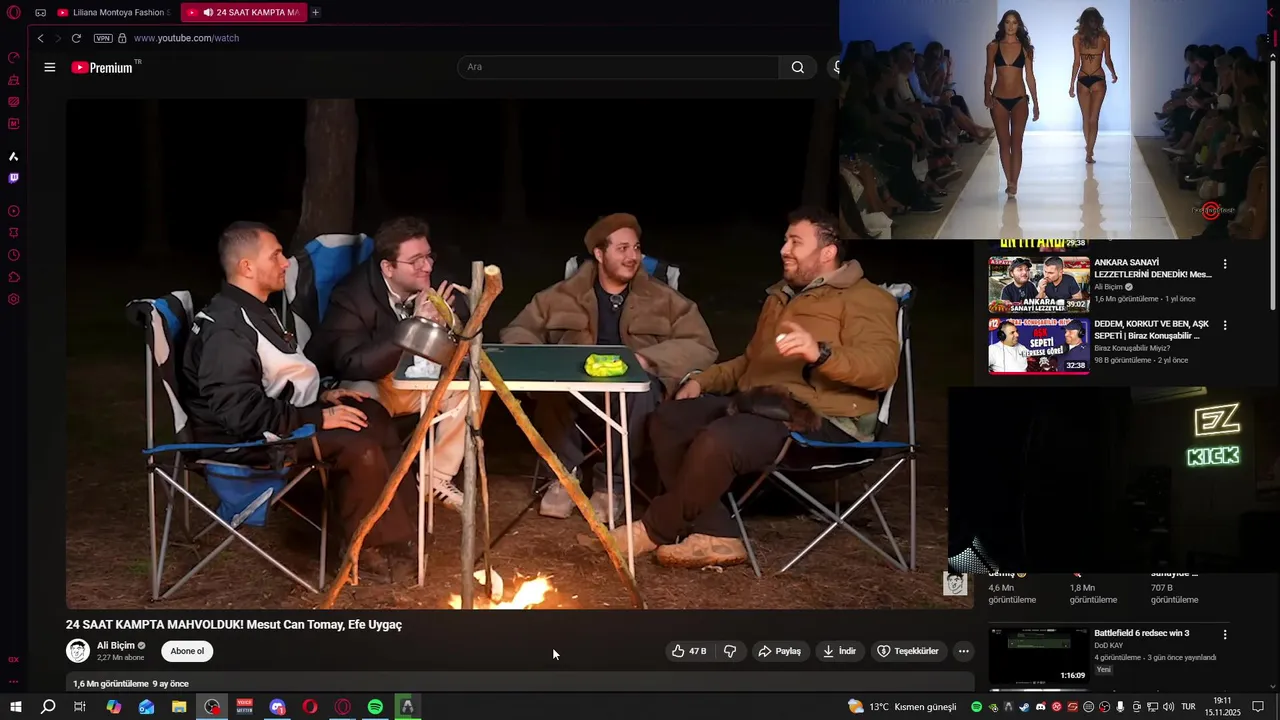Open Battlefield 6 redsec win 3 thumbnail
This screenshot has width=1280, height=720.
[x=1039, y=656]
